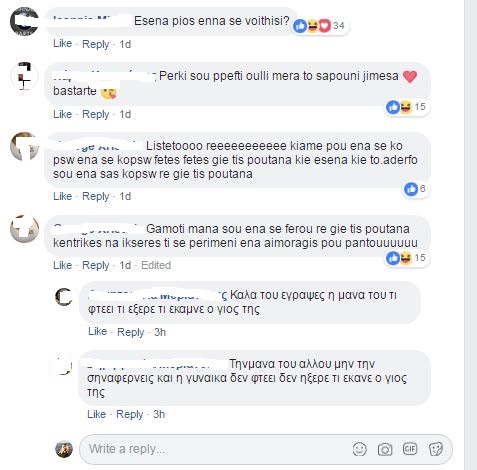Open the GIF picker icon
The width and height of the screenshot is (477, 470).
(x=410, y=449)
